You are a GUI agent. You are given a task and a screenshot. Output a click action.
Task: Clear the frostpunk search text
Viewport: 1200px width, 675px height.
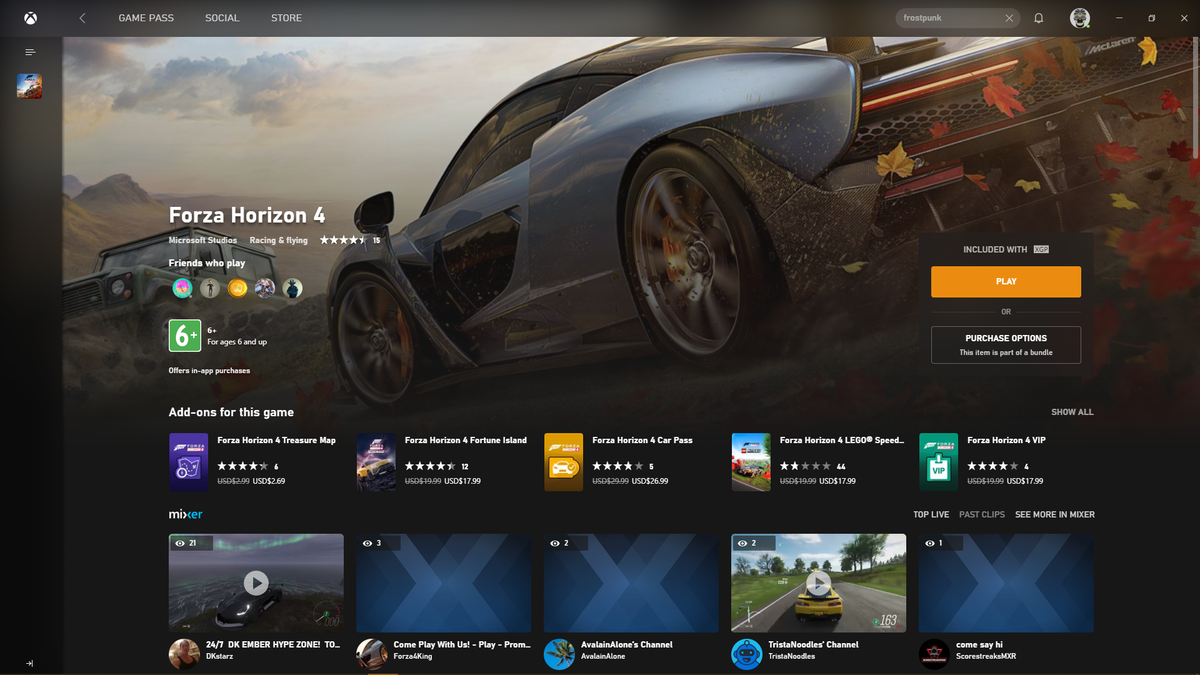pyautogui.click(x=1010, y=18)
